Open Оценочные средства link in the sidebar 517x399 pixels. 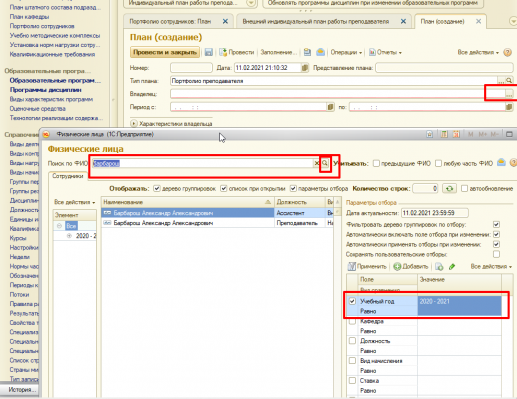(x=37, y=108)
